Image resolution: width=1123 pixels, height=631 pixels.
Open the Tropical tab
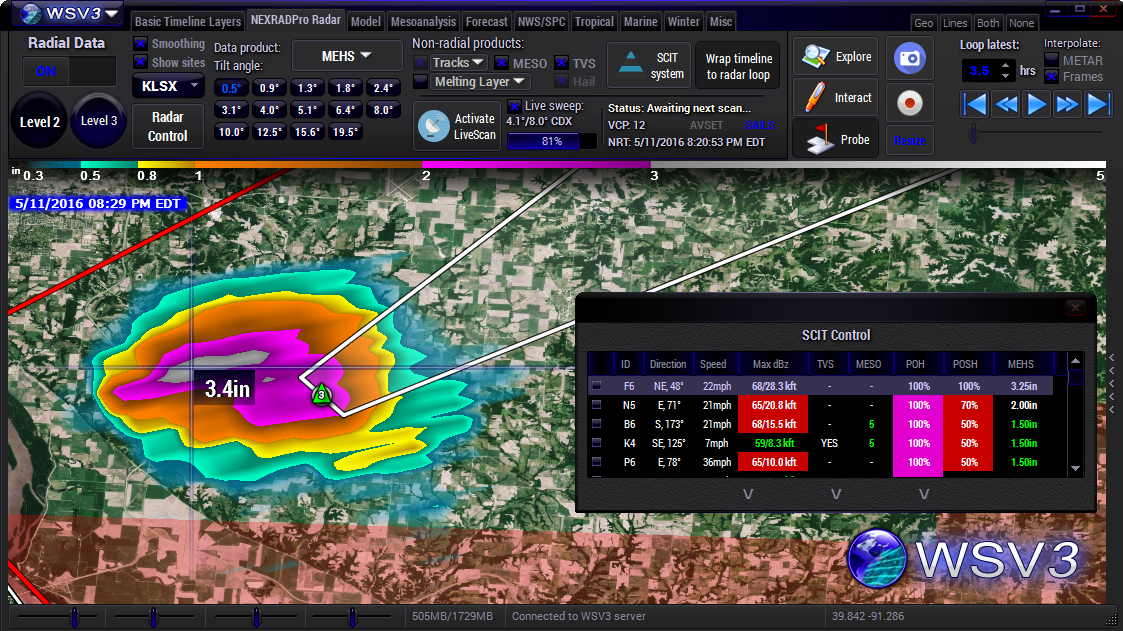(x=594, y=21)
